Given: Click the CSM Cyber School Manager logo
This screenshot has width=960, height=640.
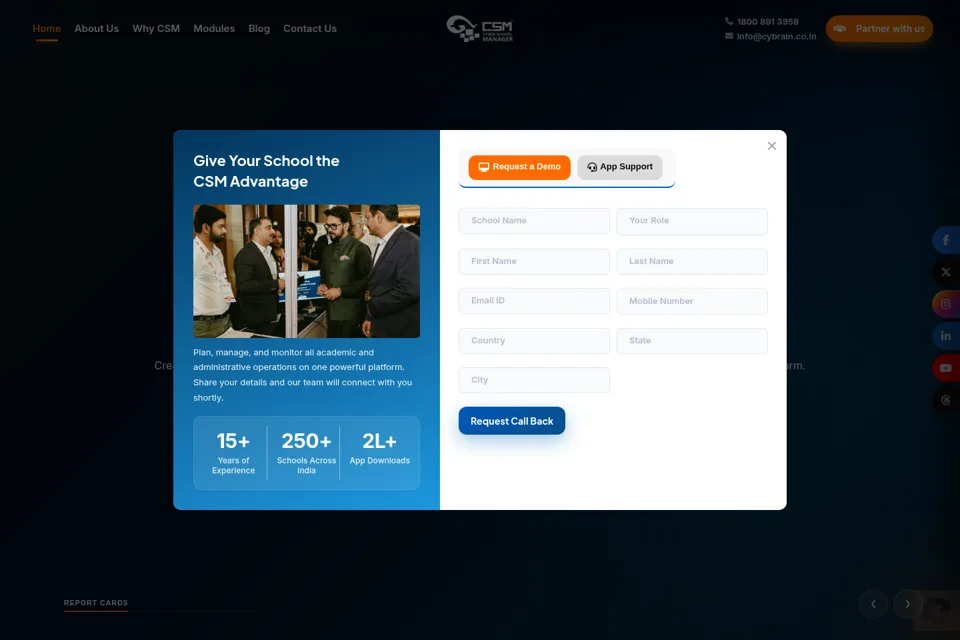Looking at the screenshot, I should [x=479, y=28].
